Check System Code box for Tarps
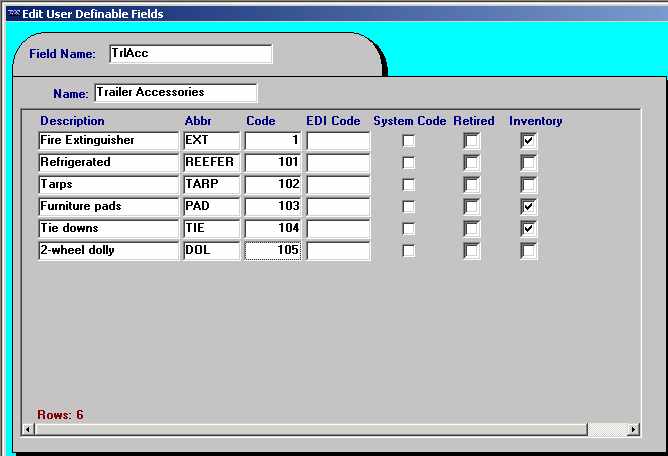Viewport: 668px width, 456px height. pyautogui.click(x=409, y=185)
